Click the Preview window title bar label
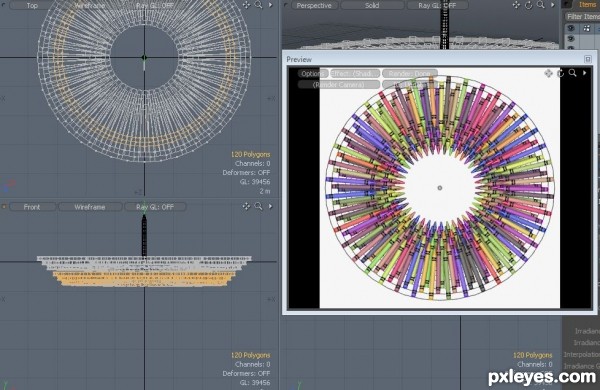This screenshot has width=600, height=390. pyautogui.click(x=299, y=59)
